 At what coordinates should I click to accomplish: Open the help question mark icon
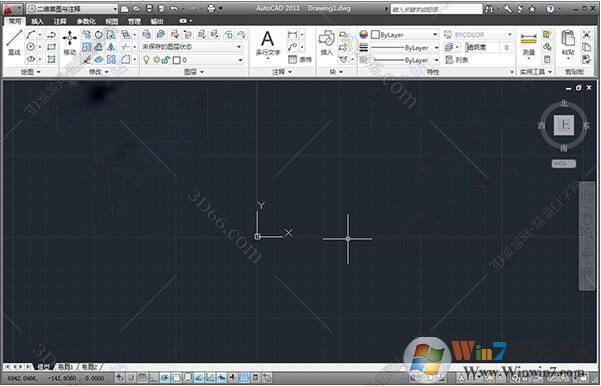[550, 9]
